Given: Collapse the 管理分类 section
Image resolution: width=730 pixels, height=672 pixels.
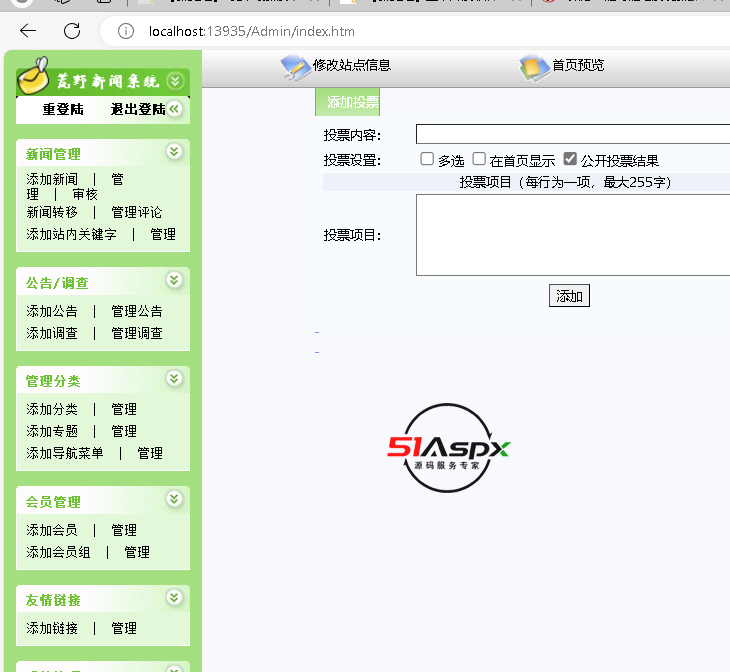Looking at the screenshot, I should [174, 379].
